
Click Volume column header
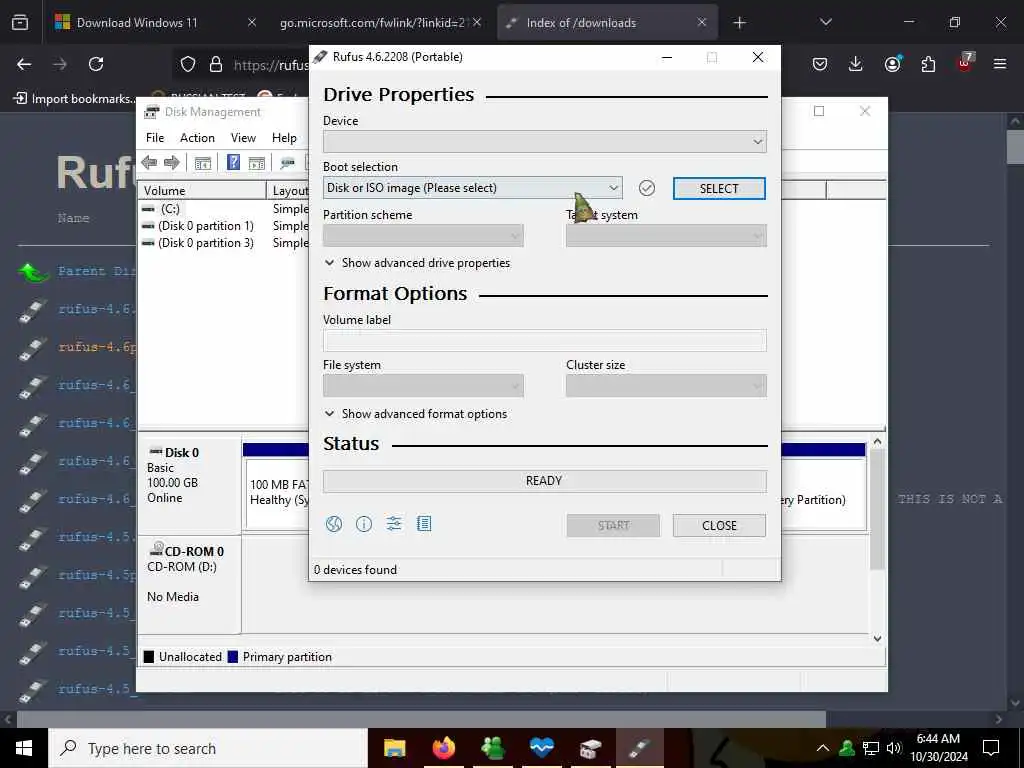[x=202, y=191]
